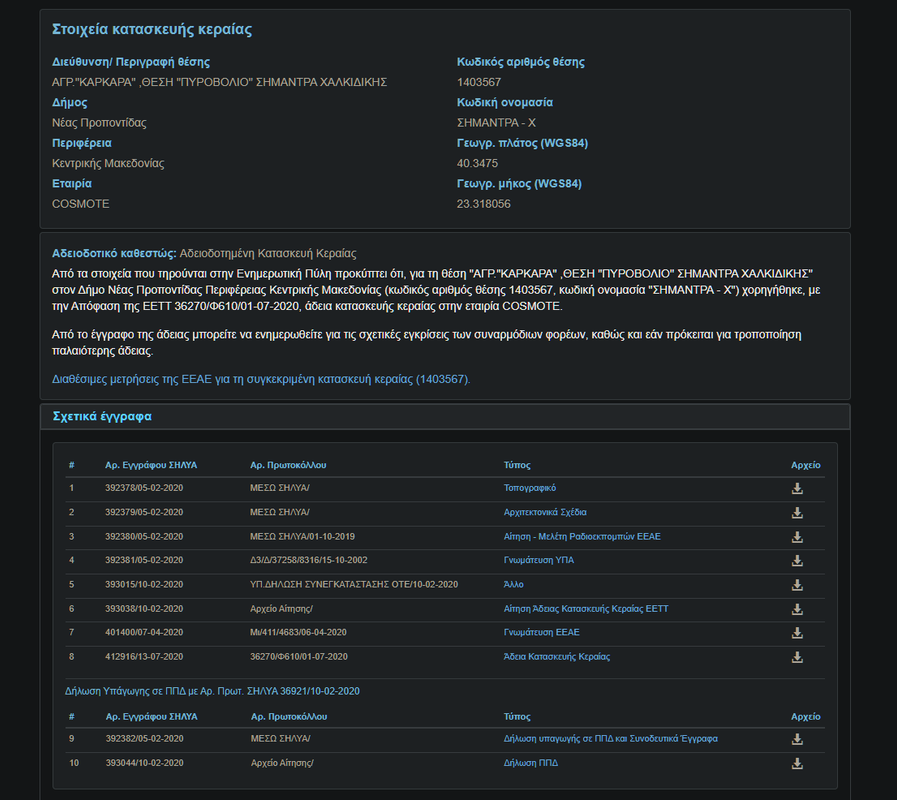Viewport: 897px width, 800px height.
Task: Select latitude value 40.3475
Action: pyautogui.click(x=477, y=163)
